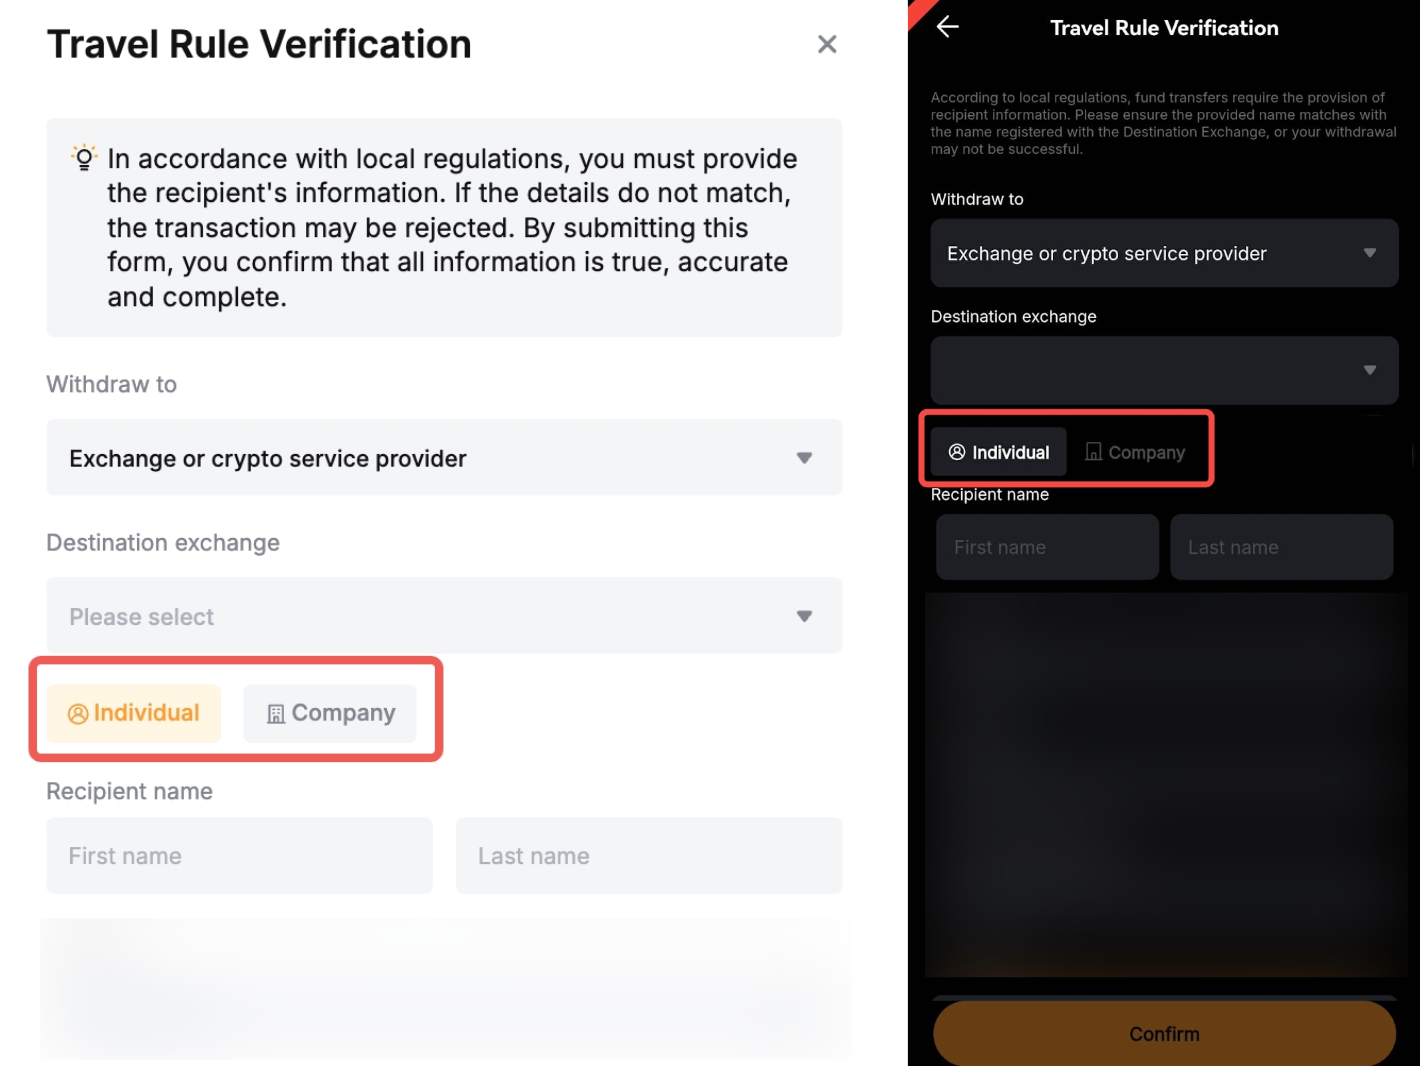The height and width of the screenshot is (1066, 1420).
Task: Open light 'Withdraw to' dropdown arrow
Action: click(x=804, y=458)
